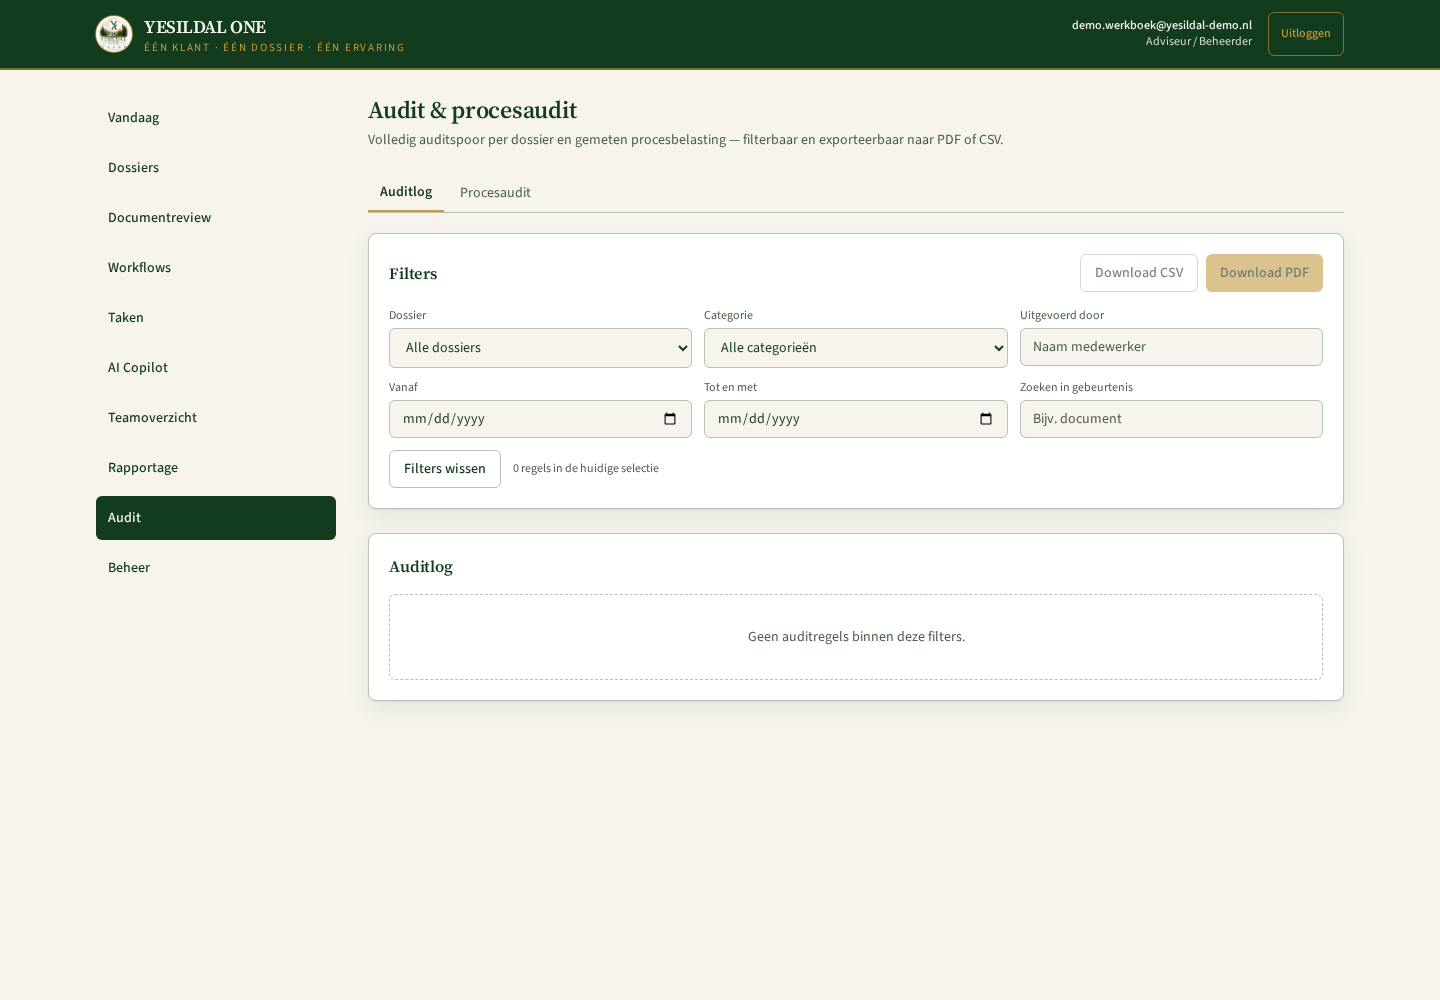Screen dimensions: 1440x1000
Task: Expand the Alle dossiers dropdown
Action: click(x=540, y=348)
